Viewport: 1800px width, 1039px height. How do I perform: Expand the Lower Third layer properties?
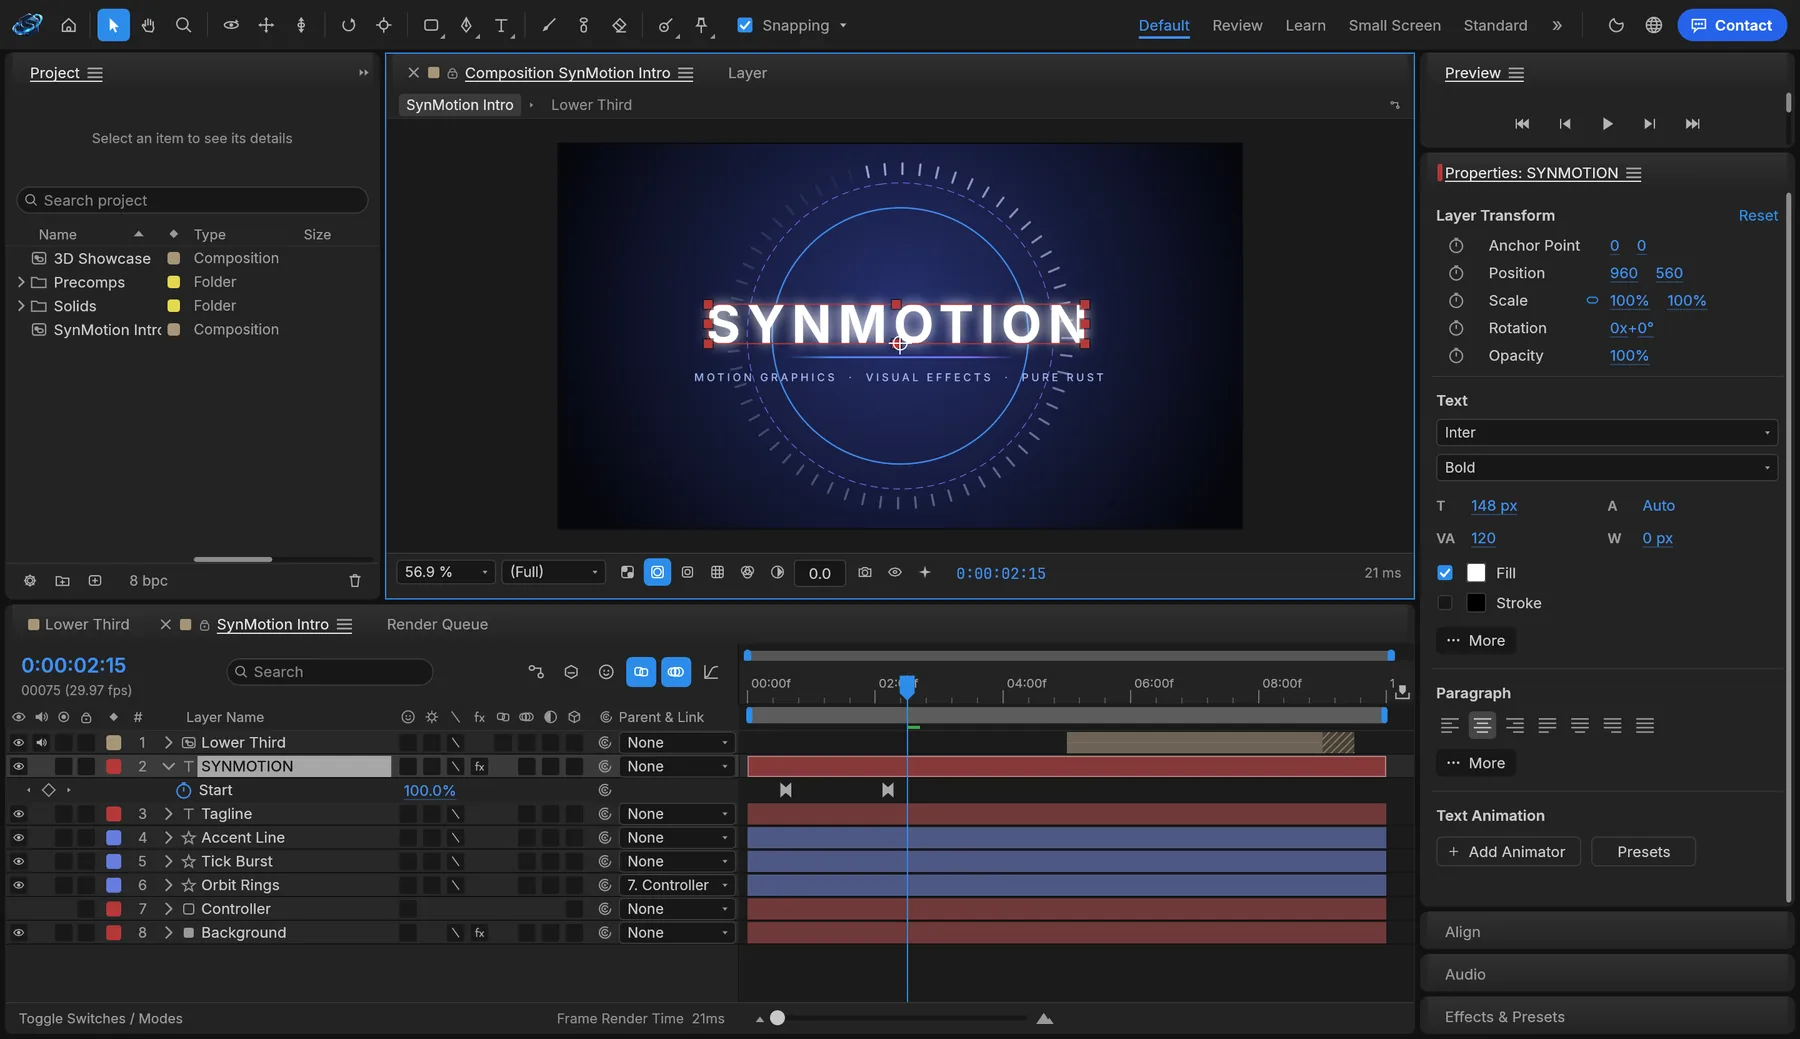point(168,743)
